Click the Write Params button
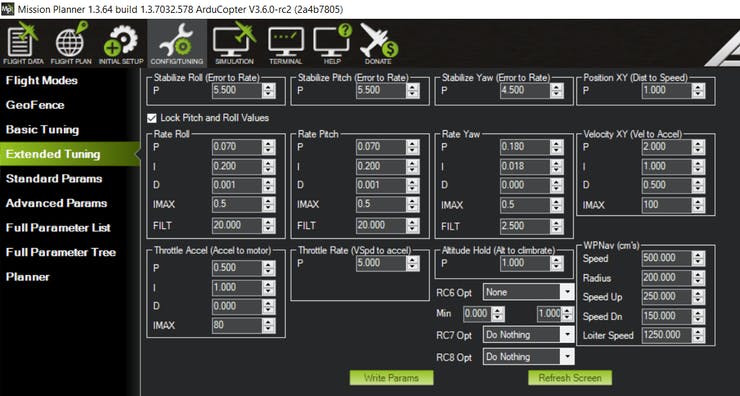The width and height of the screenshot is (740, 396). pos(391,378)
